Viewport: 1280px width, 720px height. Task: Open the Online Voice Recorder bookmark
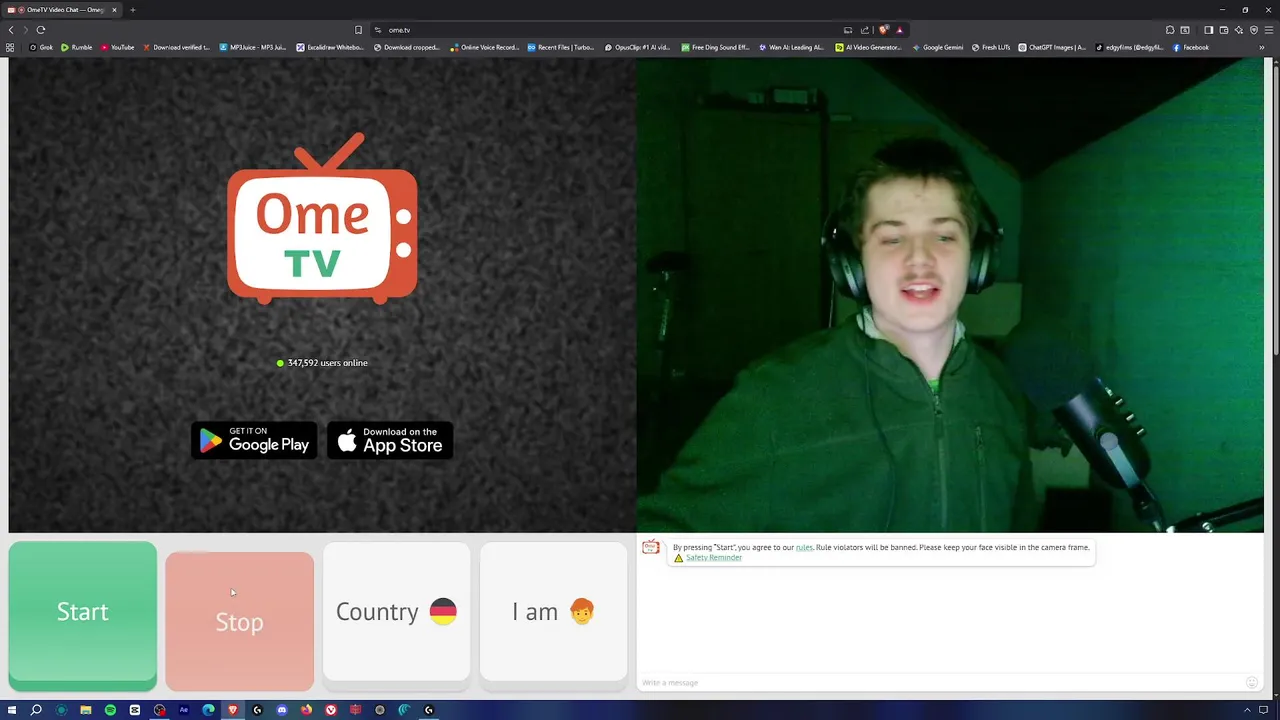pyautogui.click(x=485, y=47)
